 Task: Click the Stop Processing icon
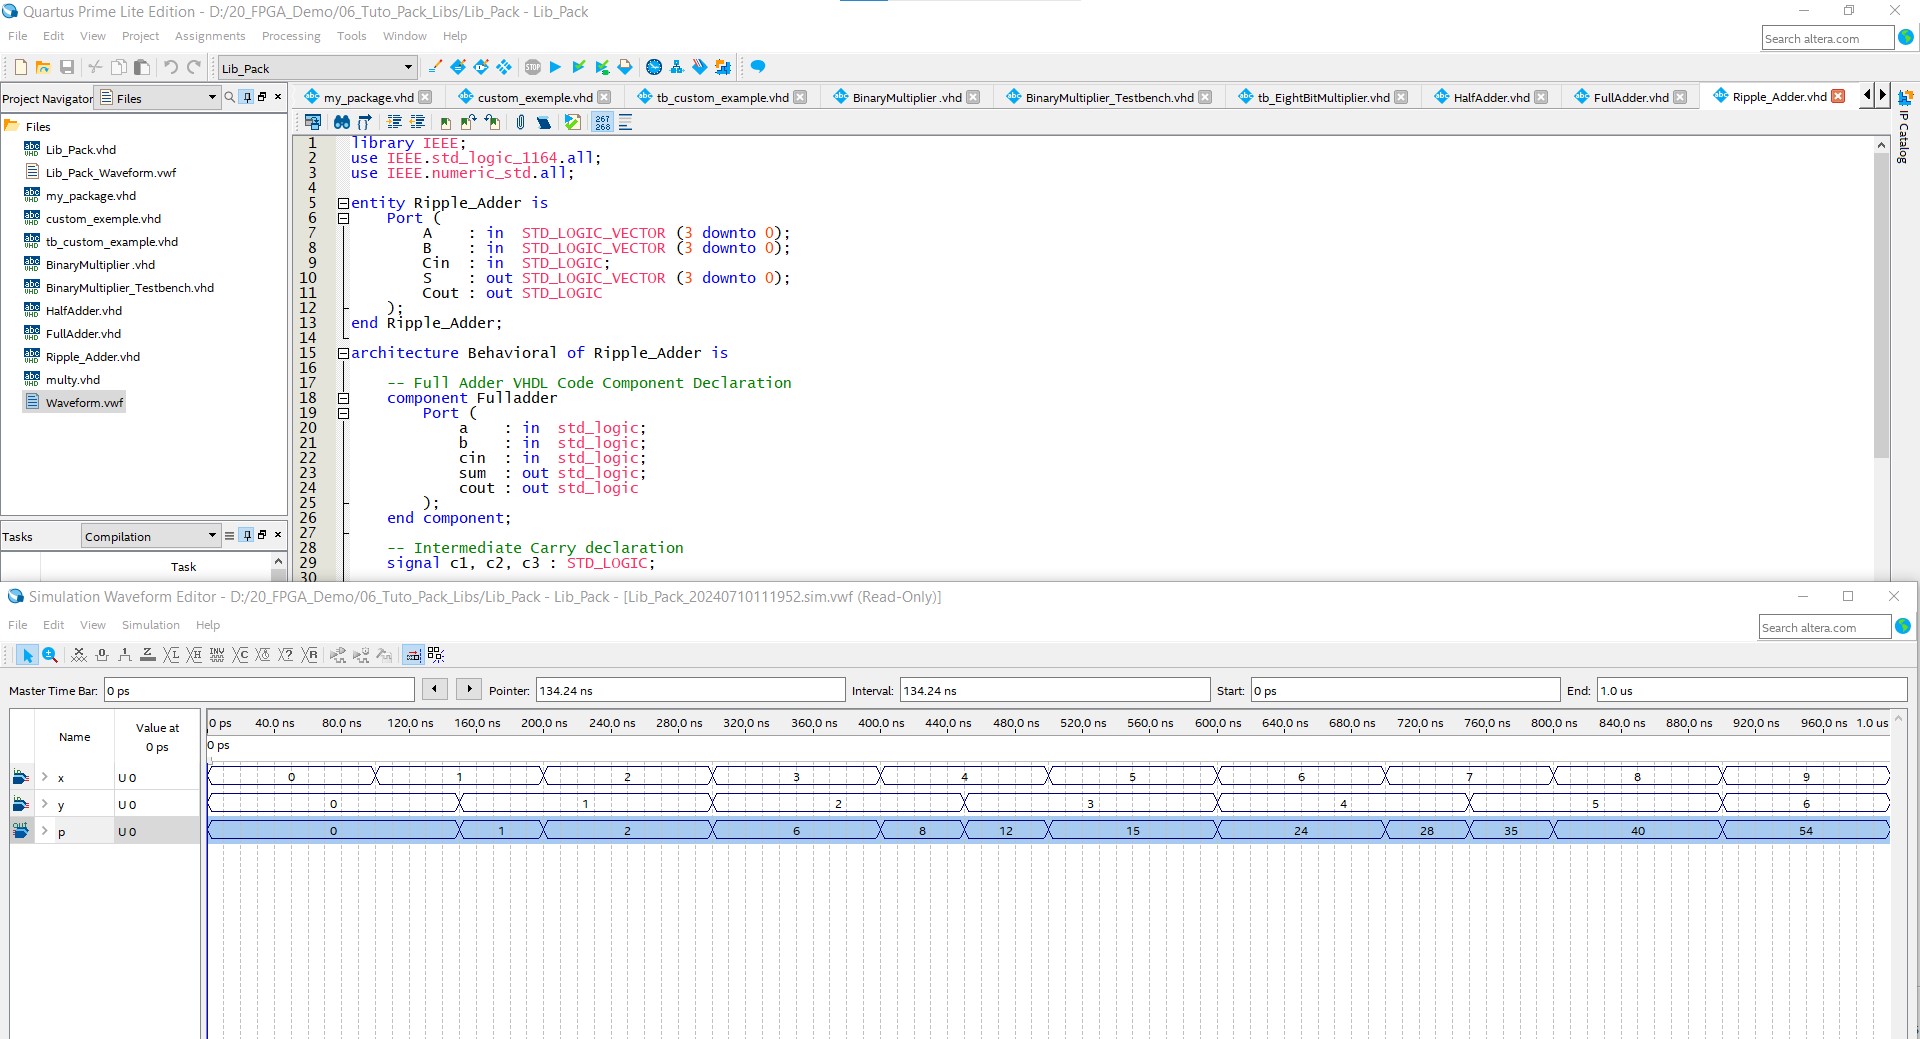pos(533,67)
